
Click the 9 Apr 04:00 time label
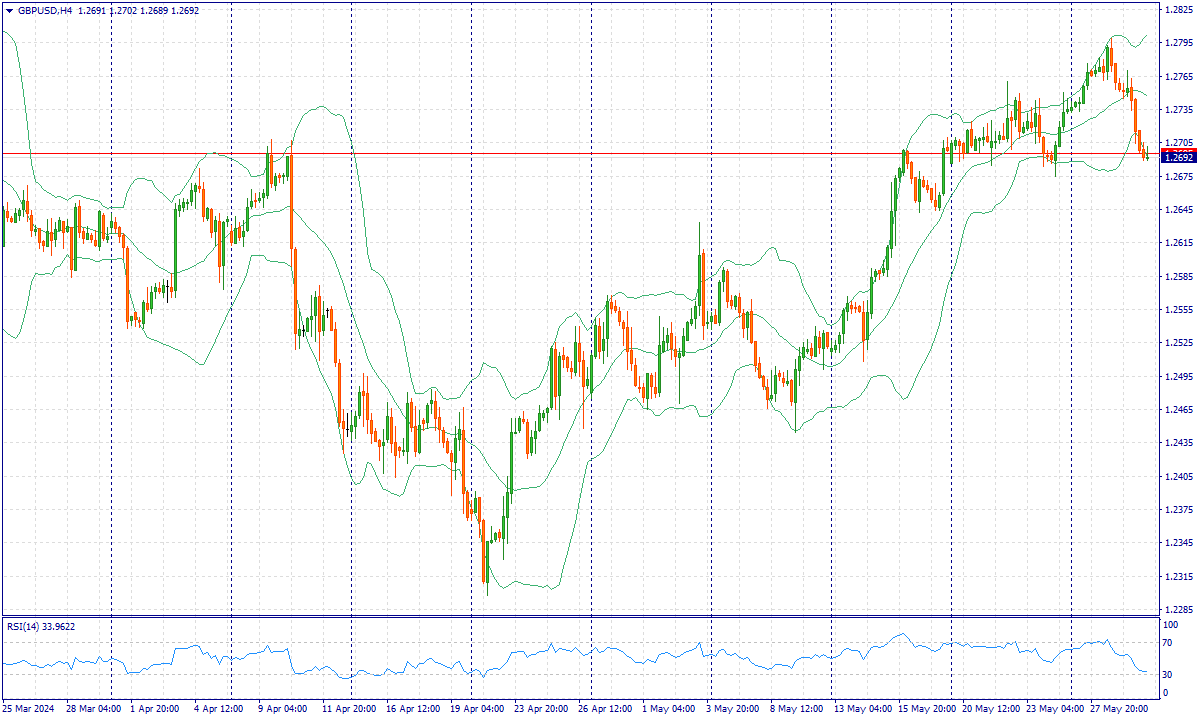[282, 708]
